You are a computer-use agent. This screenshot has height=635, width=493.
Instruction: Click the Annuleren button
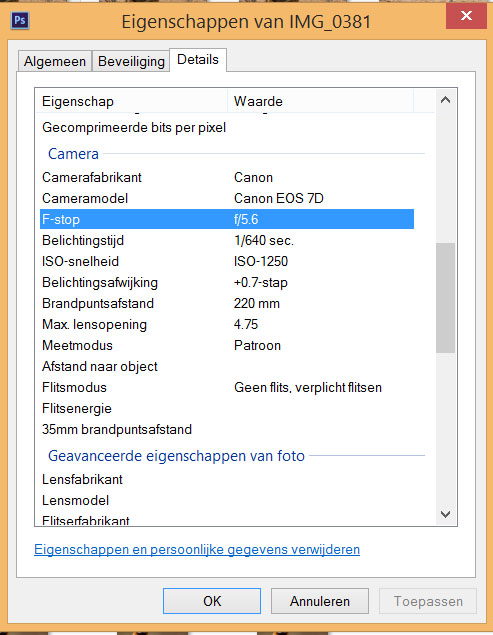click(x=320, y=601)
